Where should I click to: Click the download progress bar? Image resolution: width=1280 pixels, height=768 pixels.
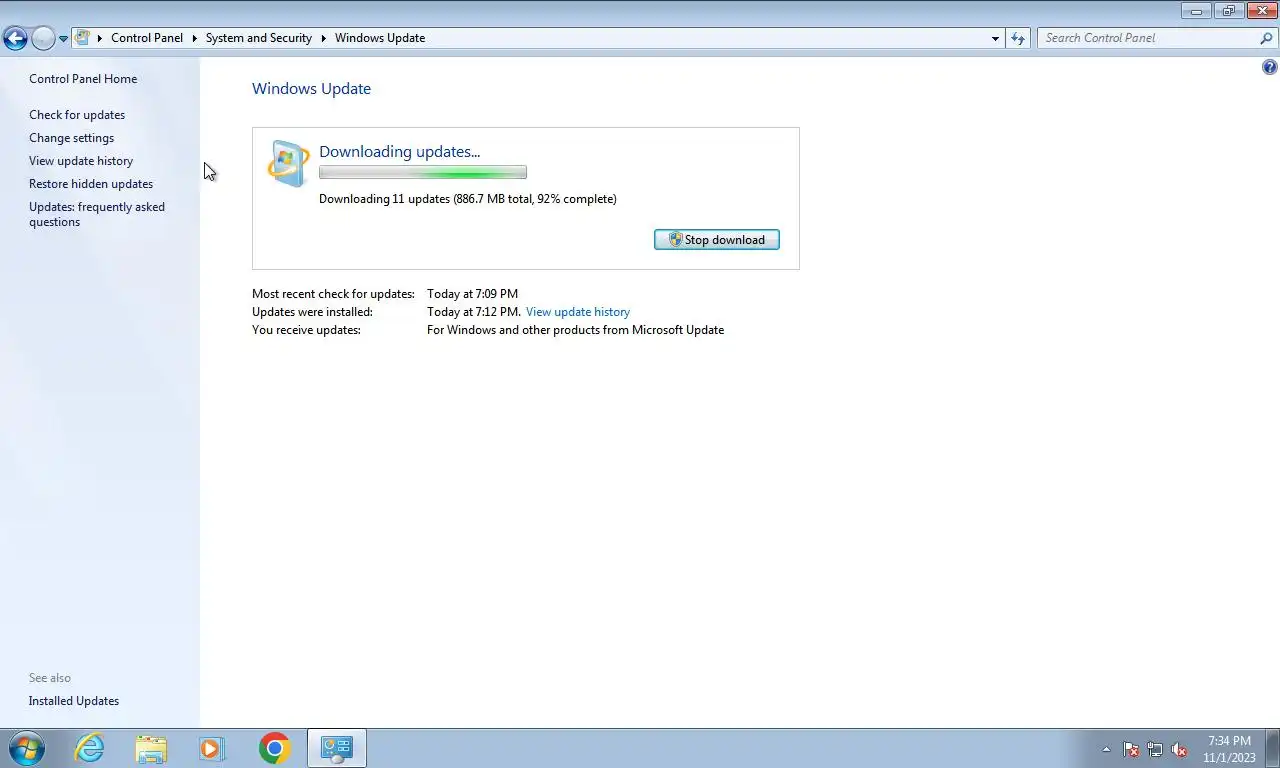423,173
